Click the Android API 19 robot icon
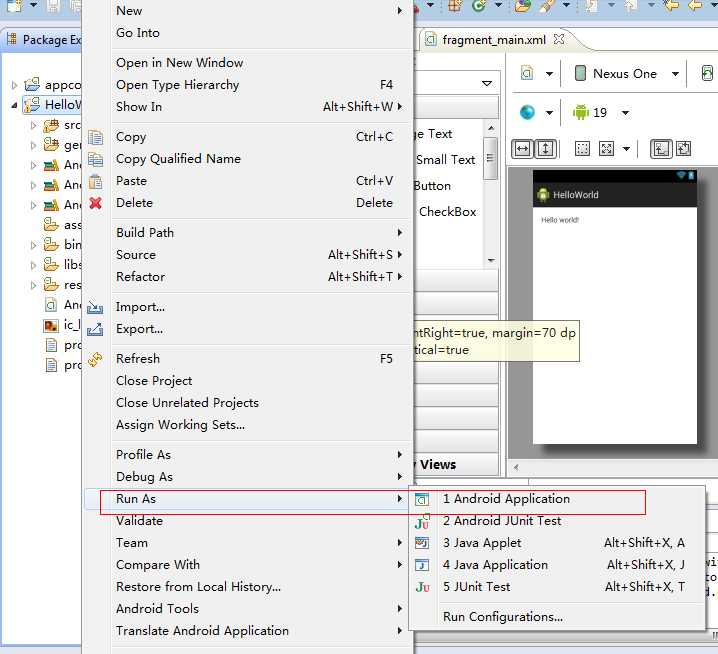 click(x=581, y=112)
